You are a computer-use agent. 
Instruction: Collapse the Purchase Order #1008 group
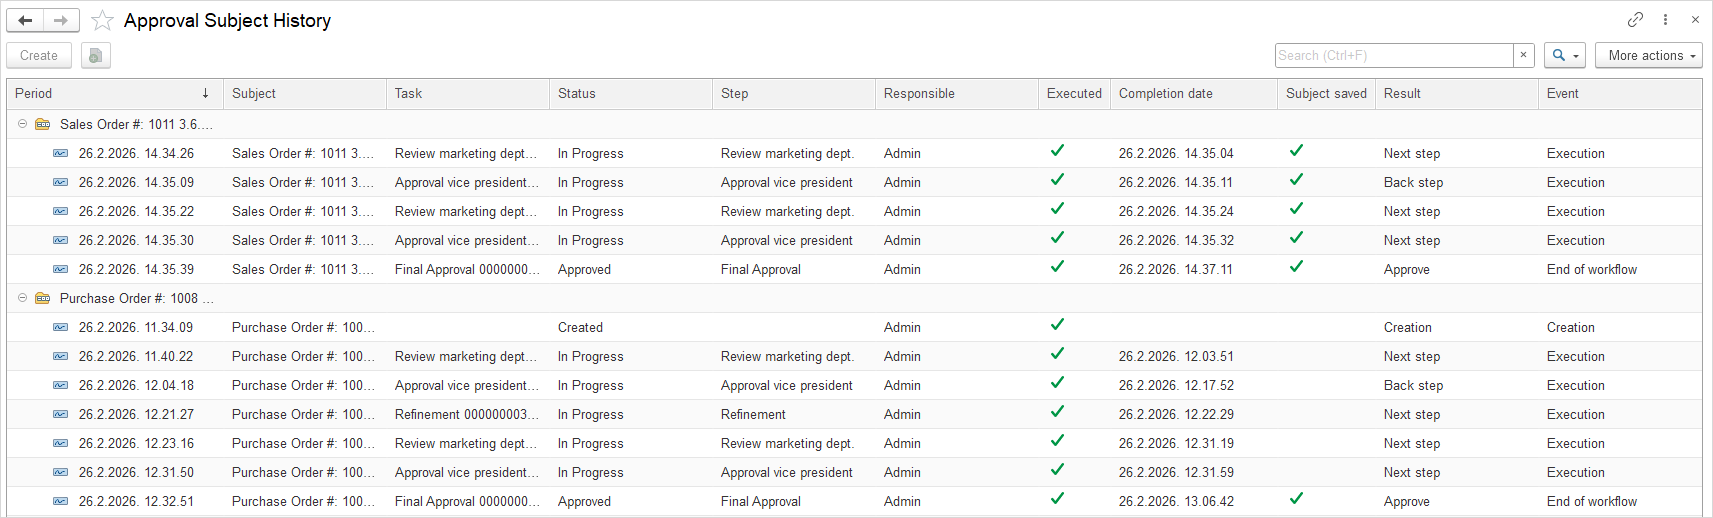click(x=22, y=298)
